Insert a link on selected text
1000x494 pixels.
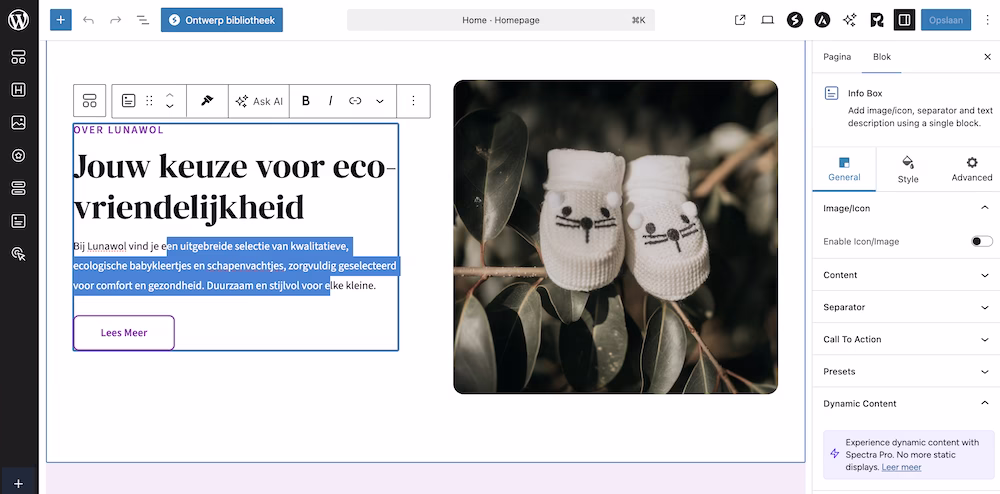355,101
